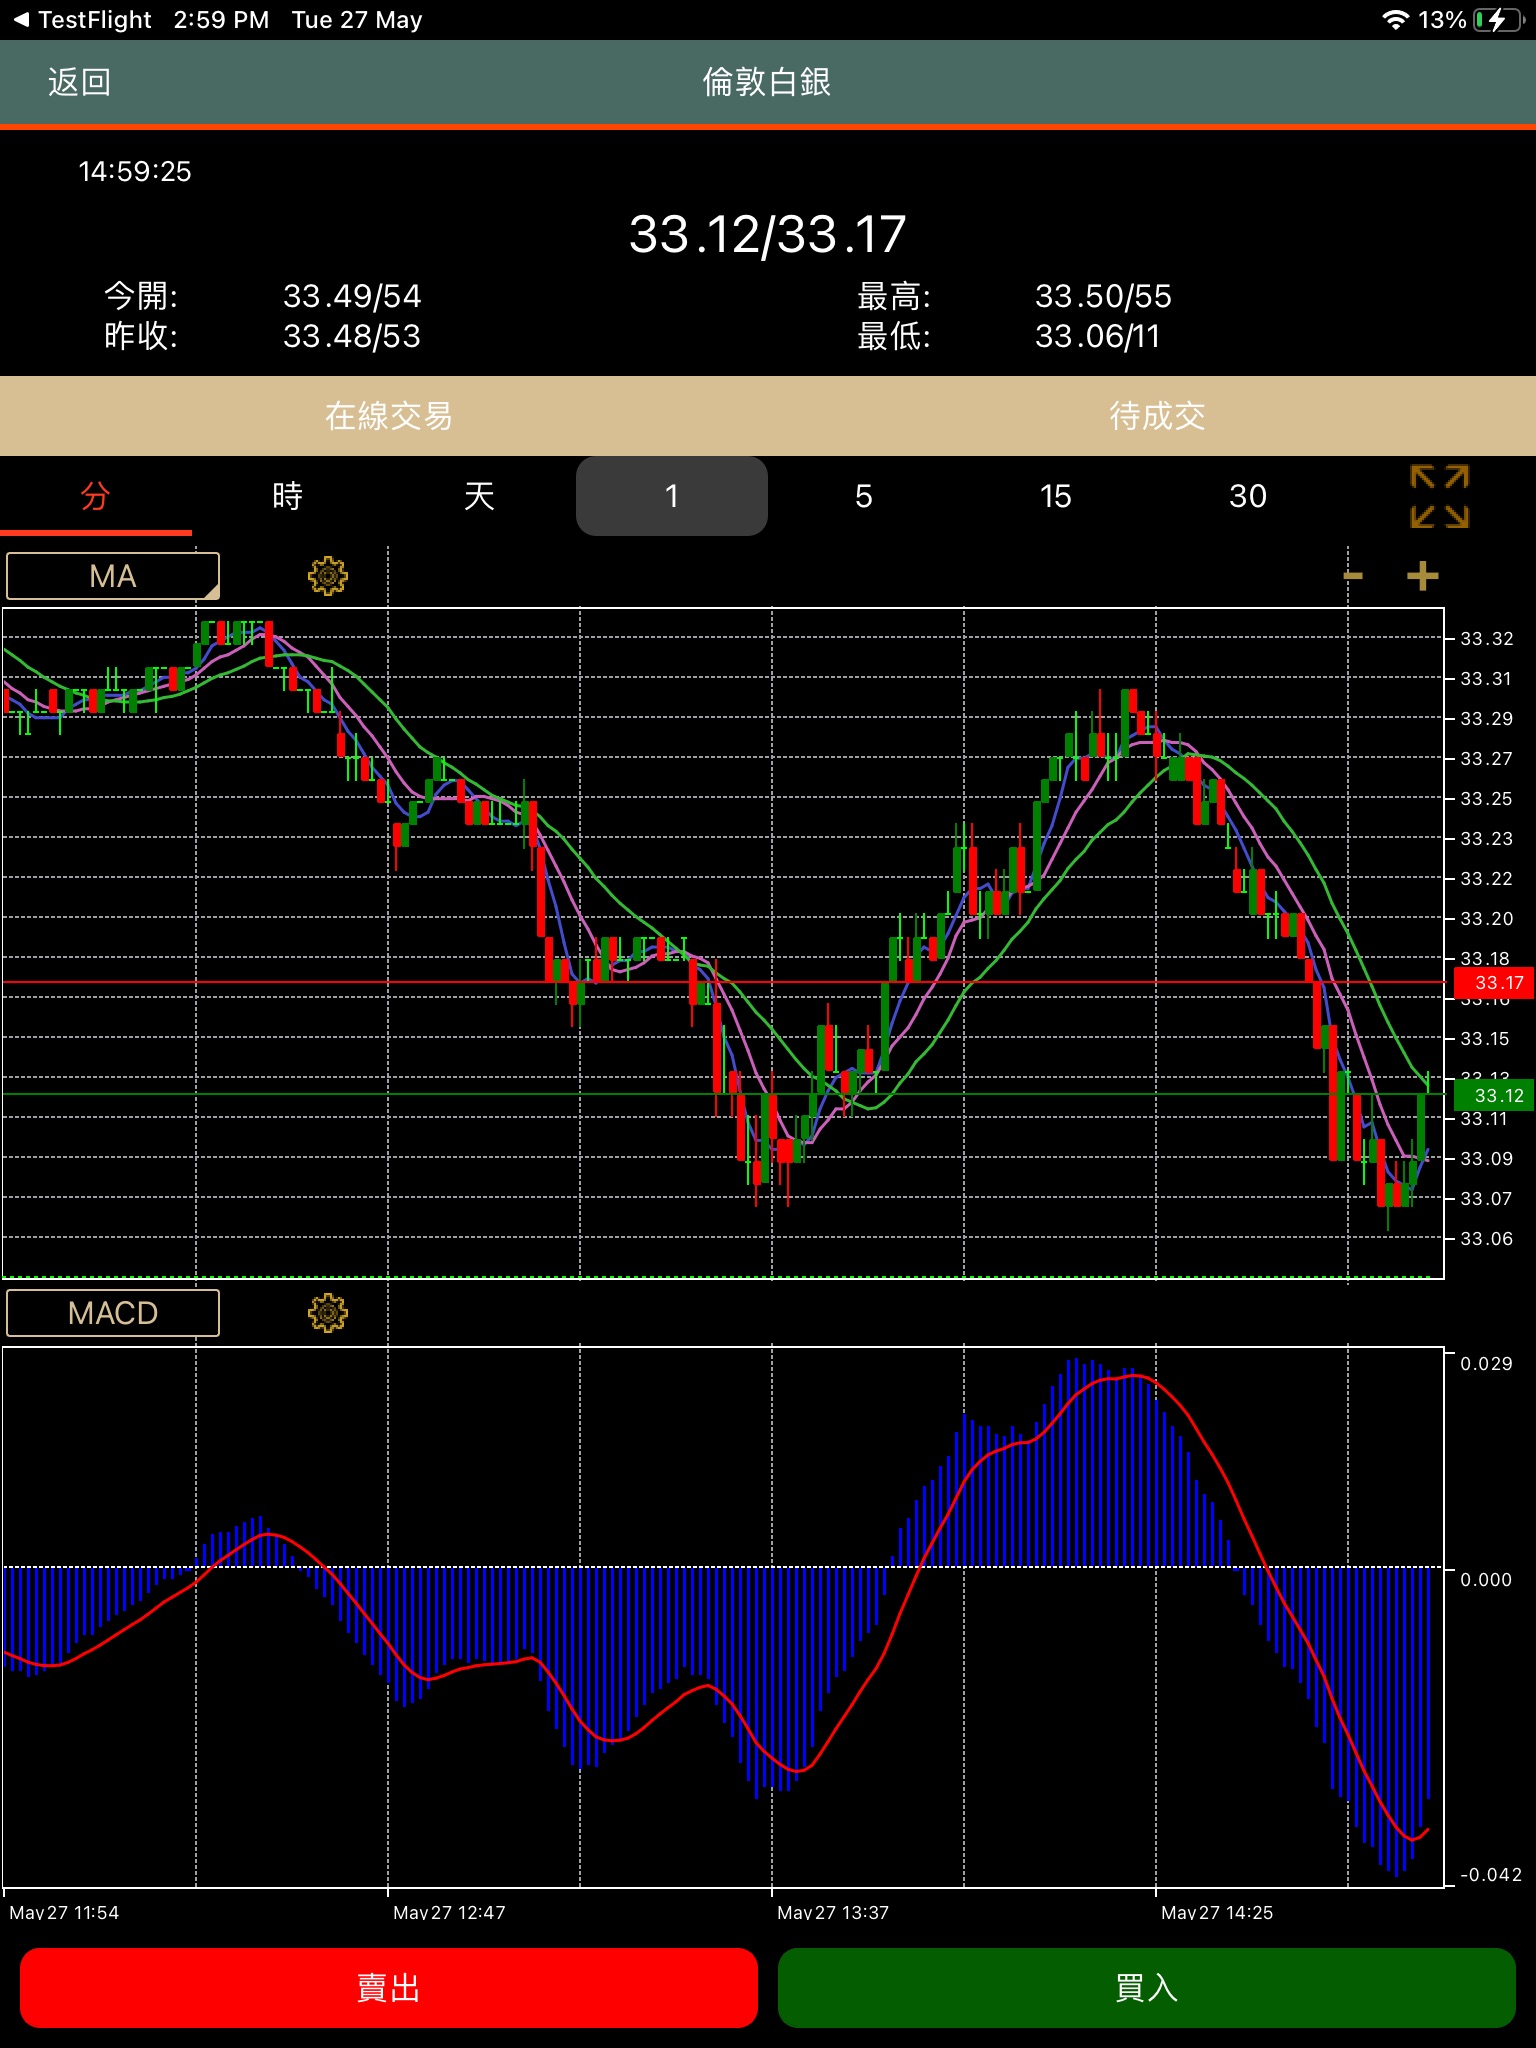This screenshot has width=1536, height=2048.
Task: Open the 待成交 pending orders section
Action: click(x=1156, y=416)
